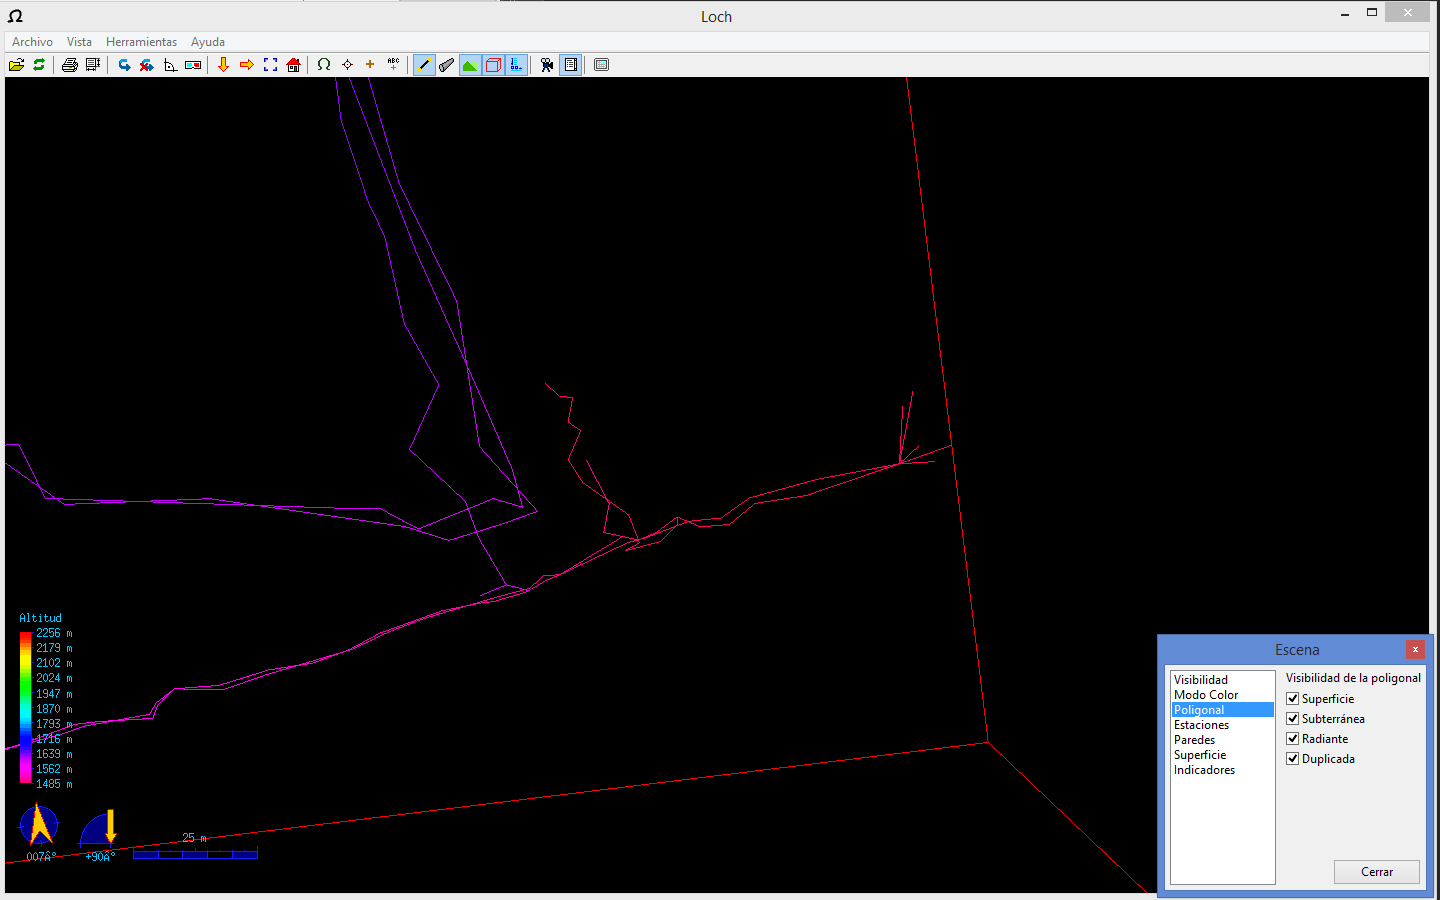Image resolution: width=1440 pixels, height=900 pixels.
Task: Click the blue rotation arrow icon
Action: point(124,65)
